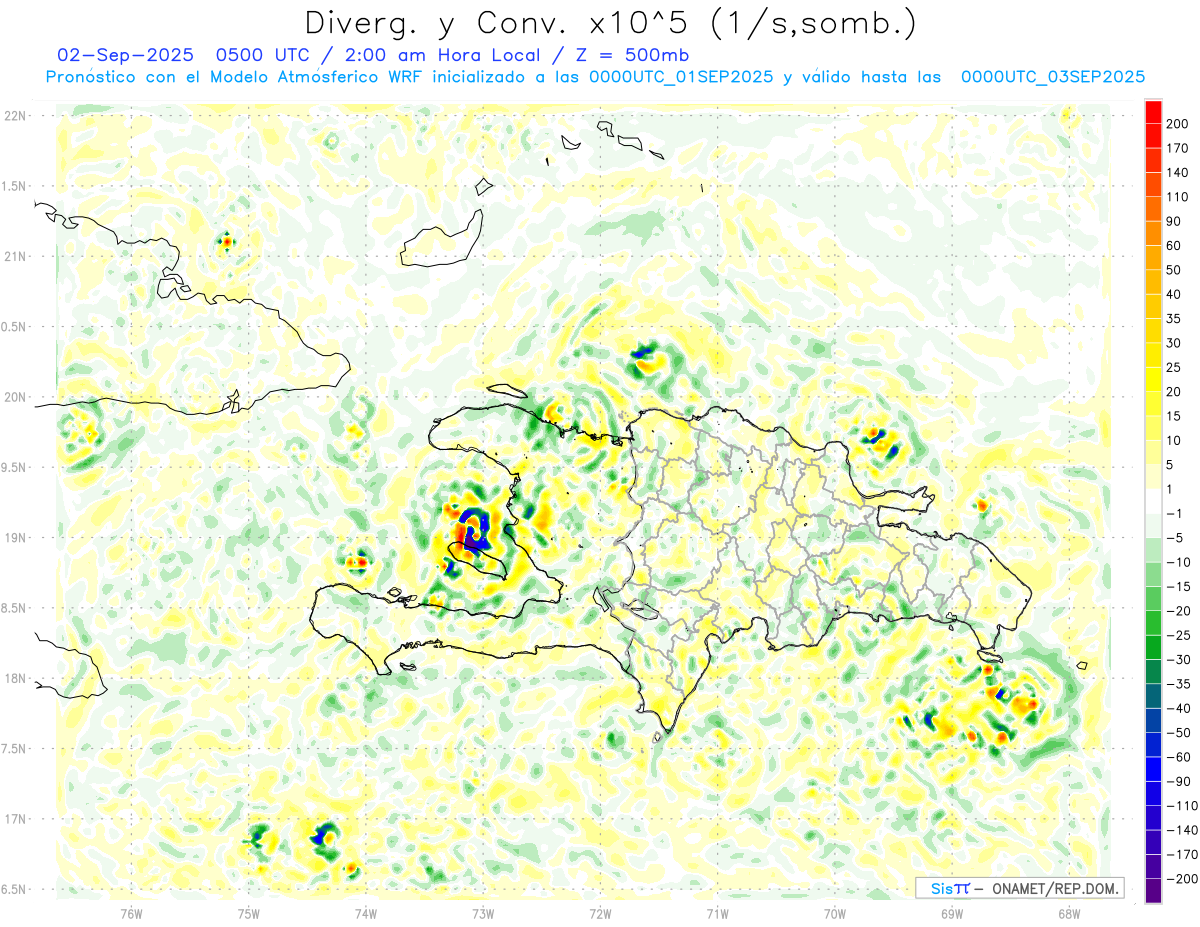Click the '-140' color scale label

tap(1184, 831)
